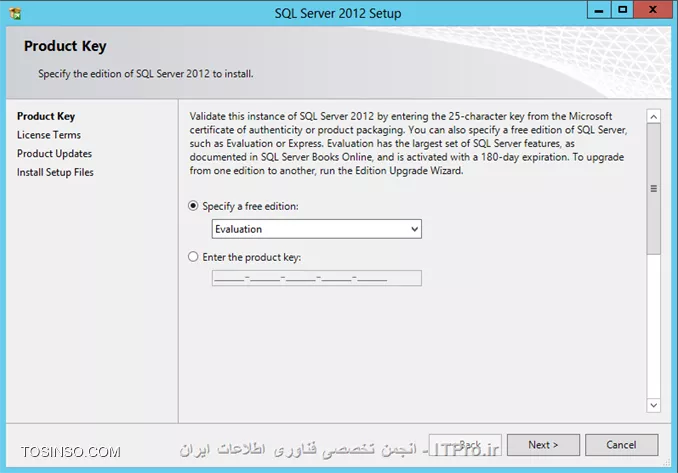
Task: Click the Next > button
Action: [543, 445]
